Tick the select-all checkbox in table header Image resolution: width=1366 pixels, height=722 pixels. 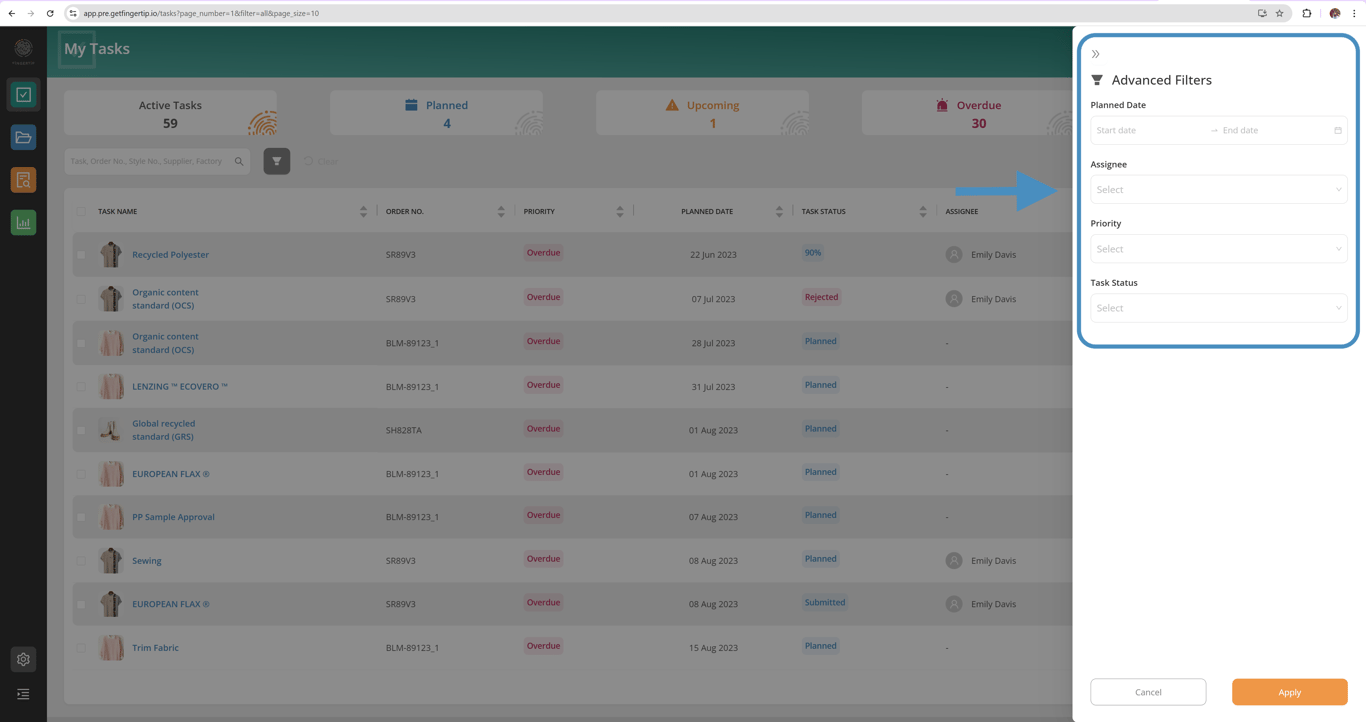click(x=81, y=211)
